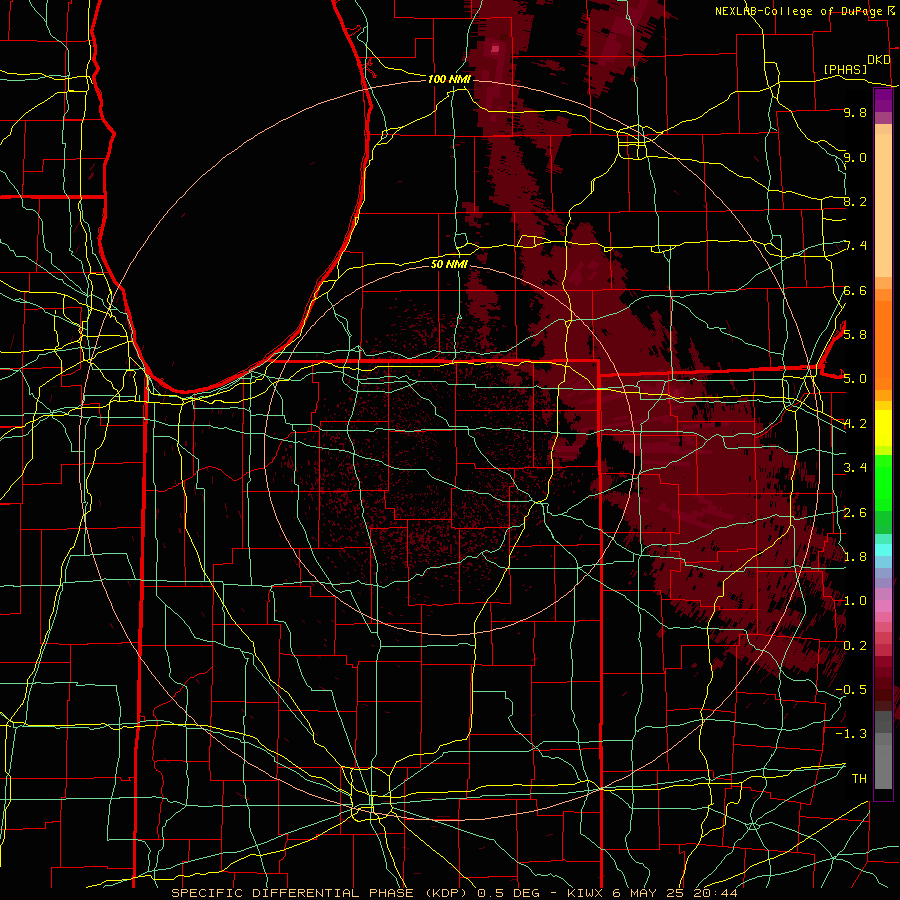
Task: Click the 1.8 legend value
Action: [855, 557]
